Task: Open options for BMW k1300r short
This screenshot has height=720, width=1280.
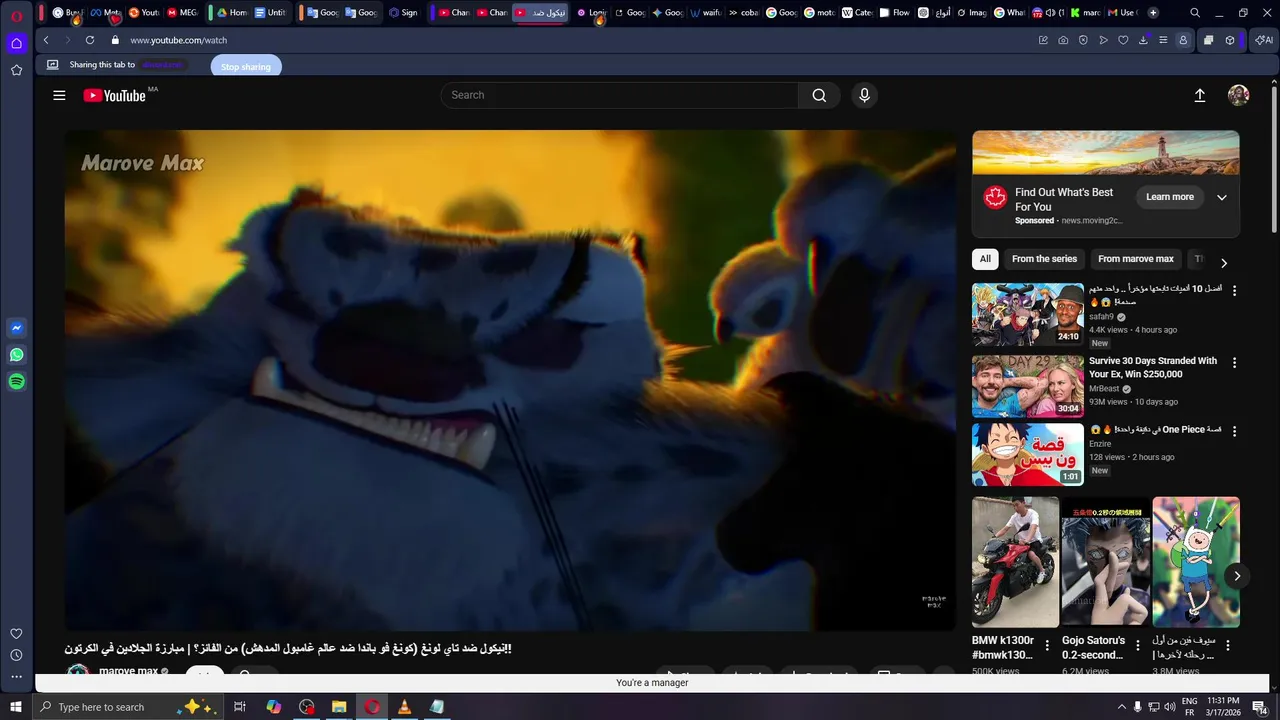Action: click(x=1047, y=646)
